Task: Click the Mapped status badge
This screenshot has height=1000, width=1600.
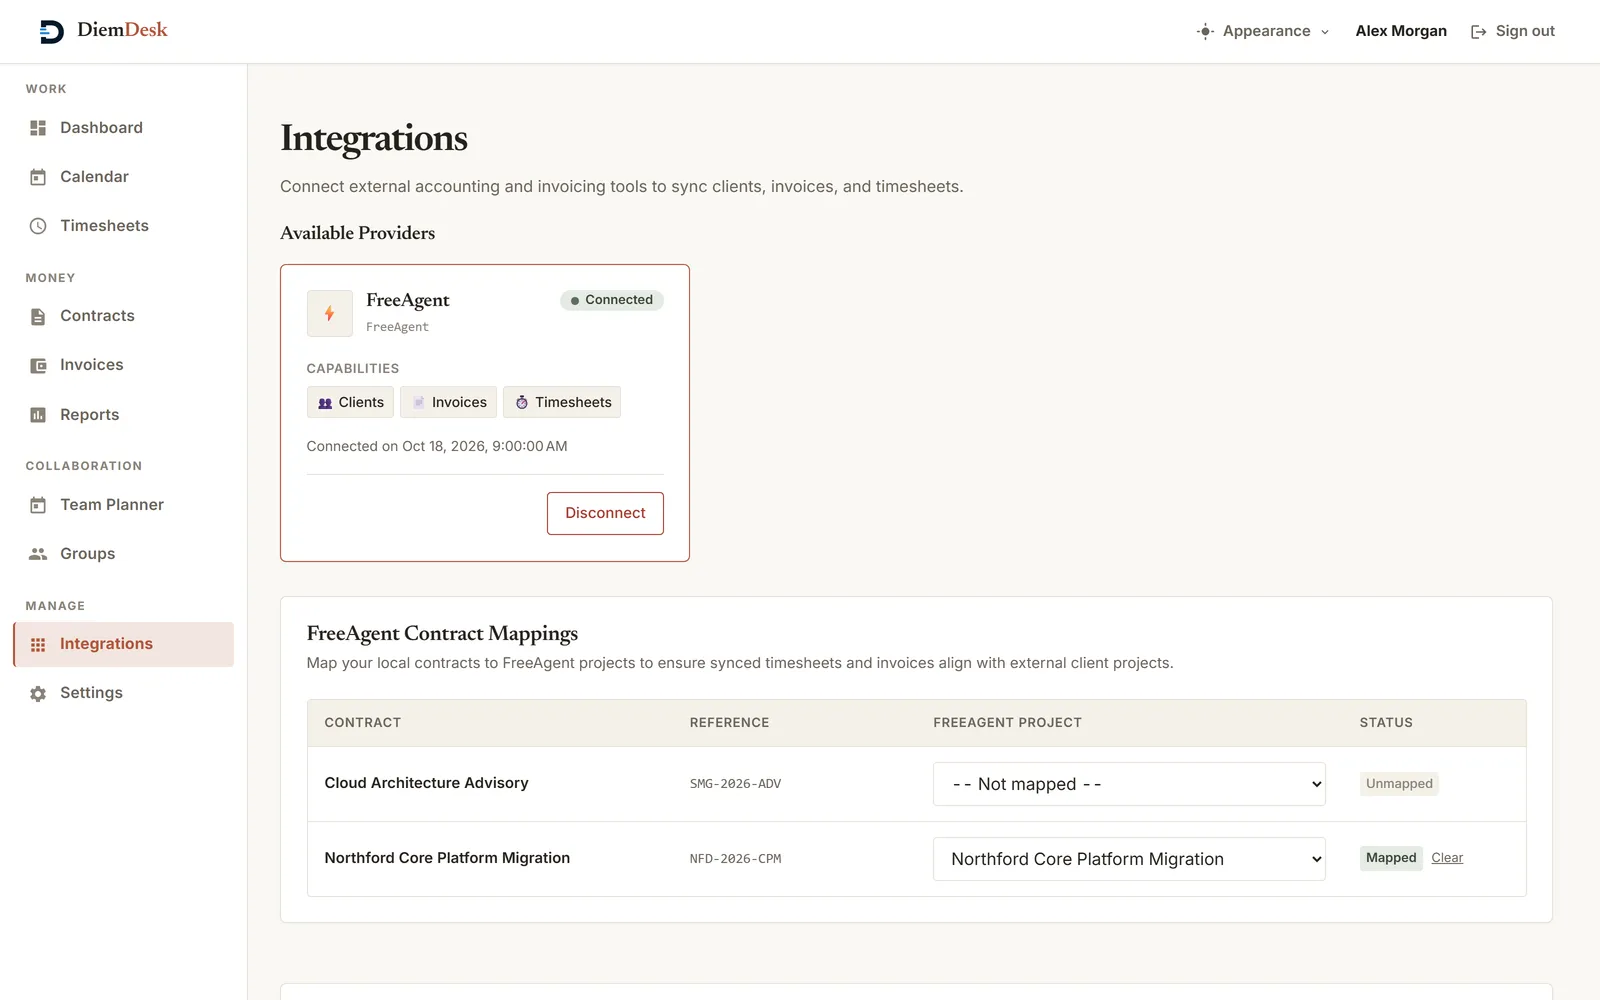Action: point(1391,858)
